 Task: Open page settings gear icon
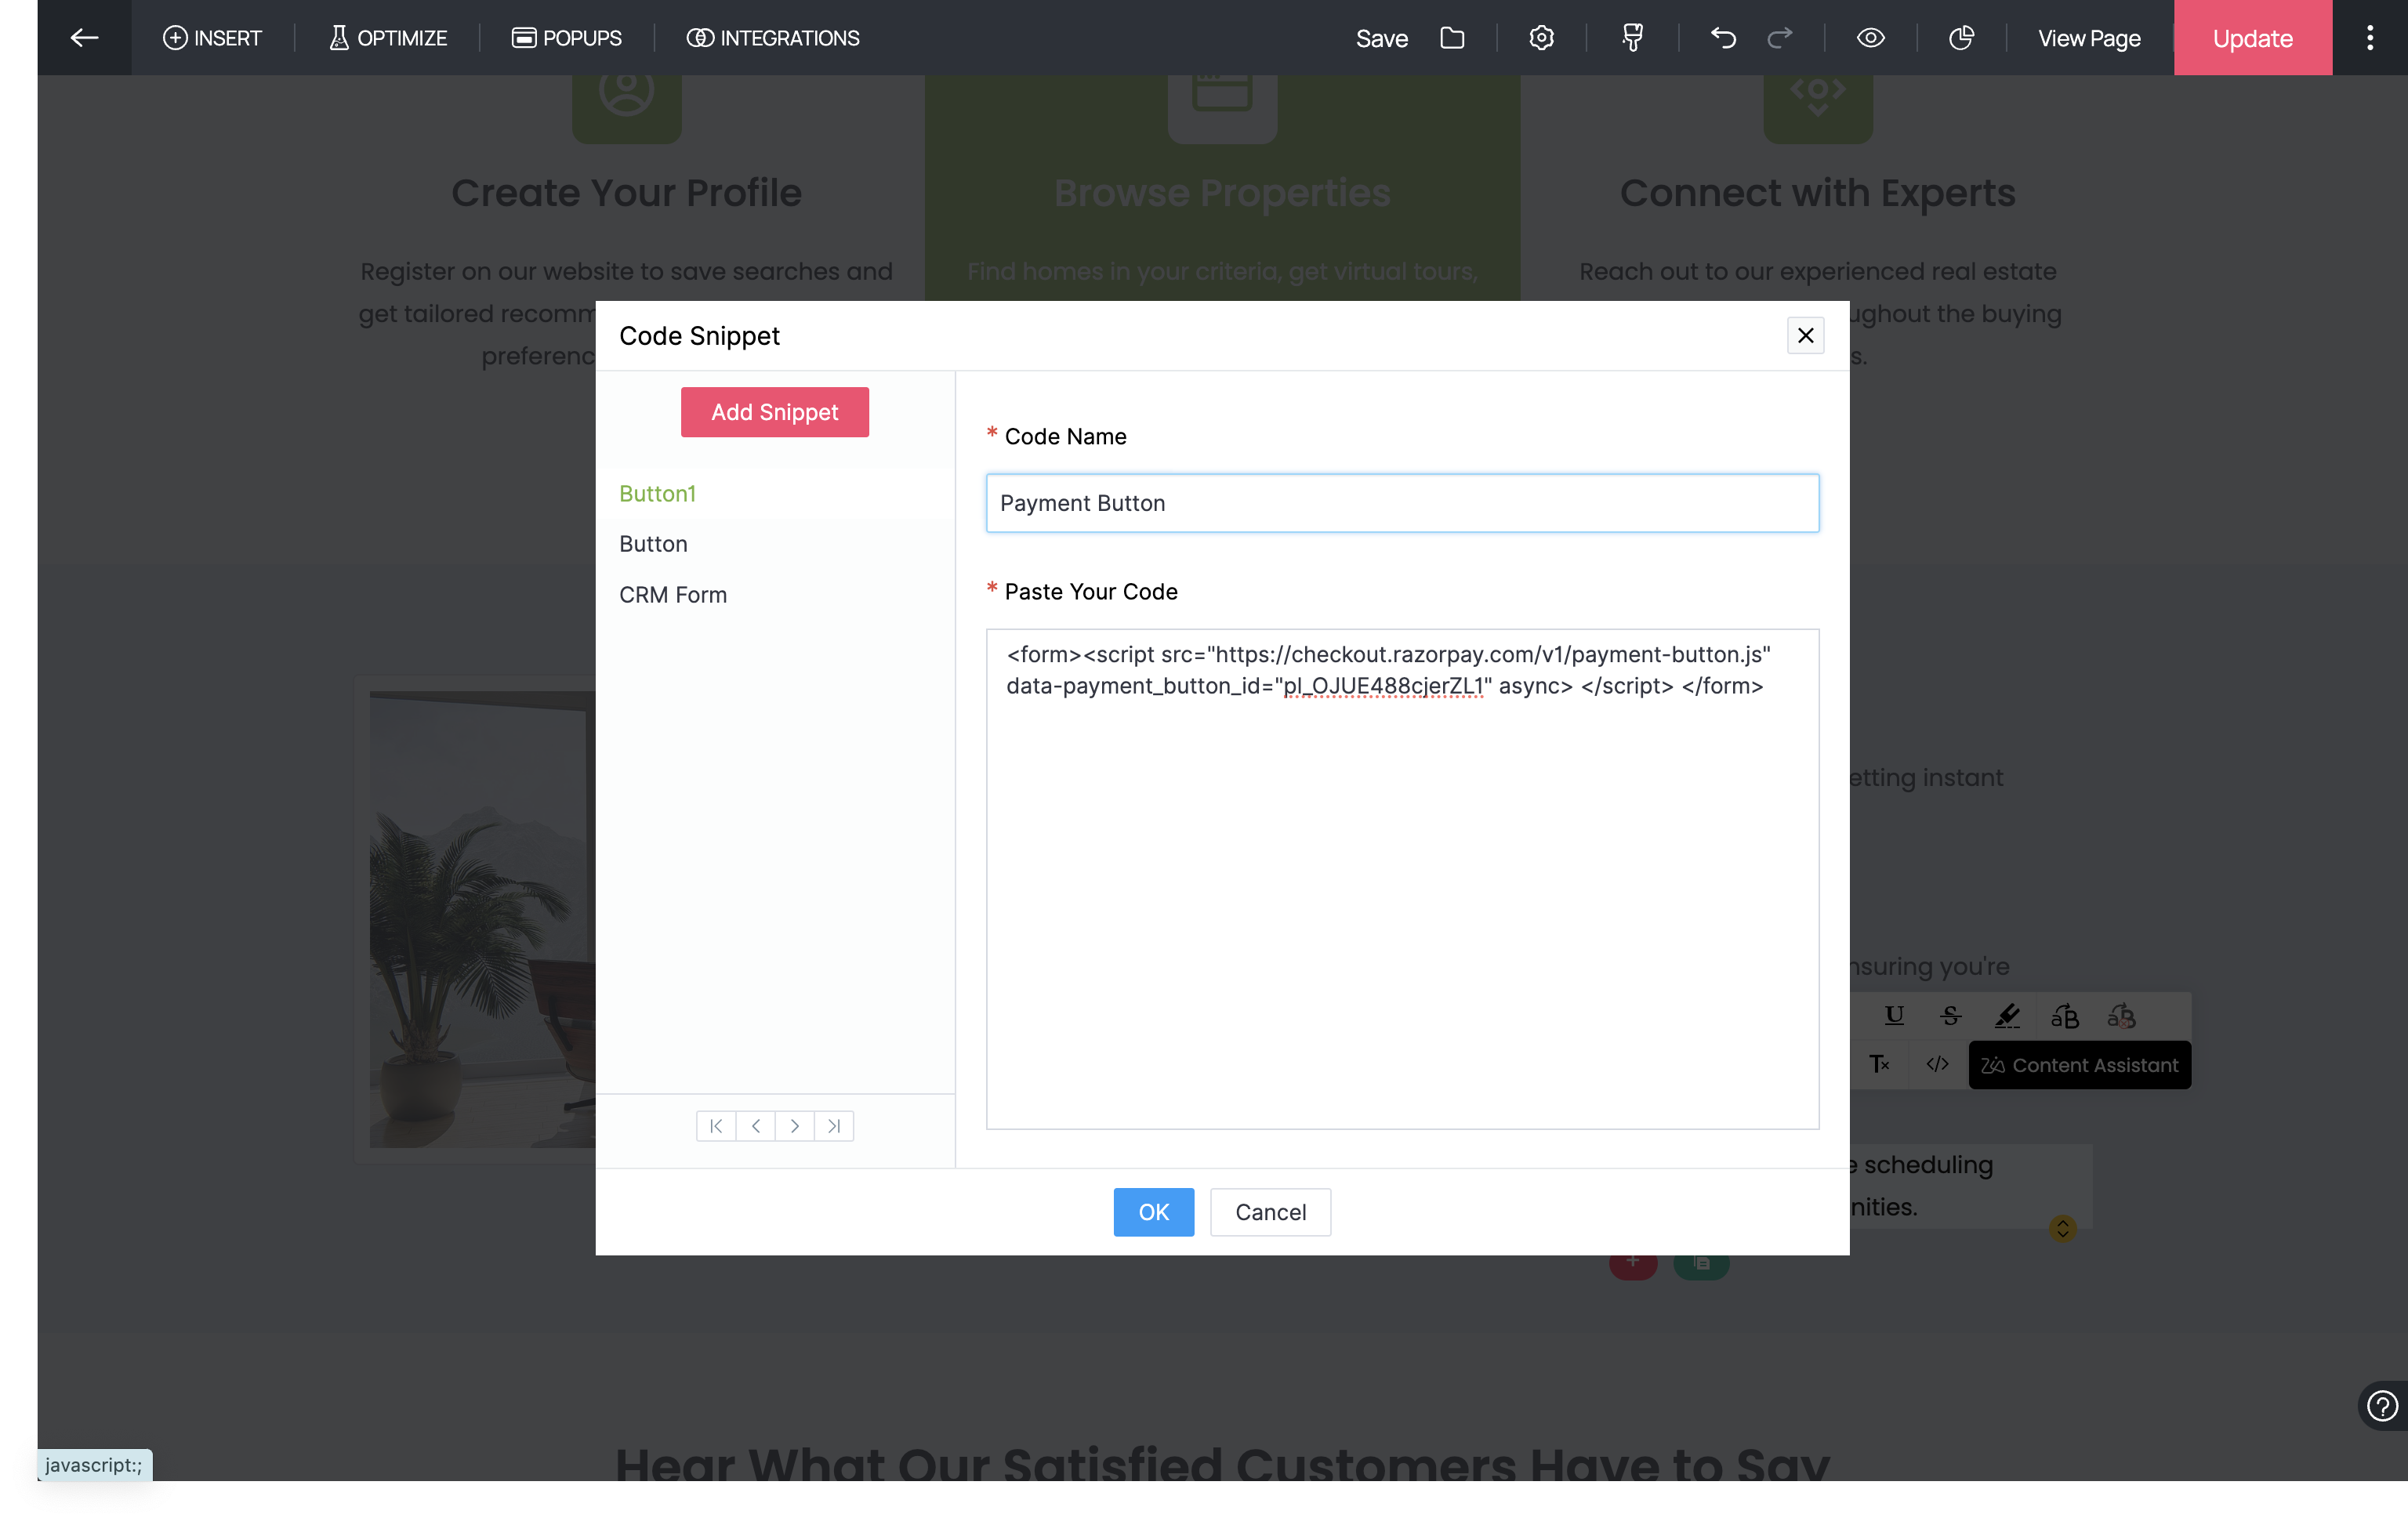point(1541,38)
